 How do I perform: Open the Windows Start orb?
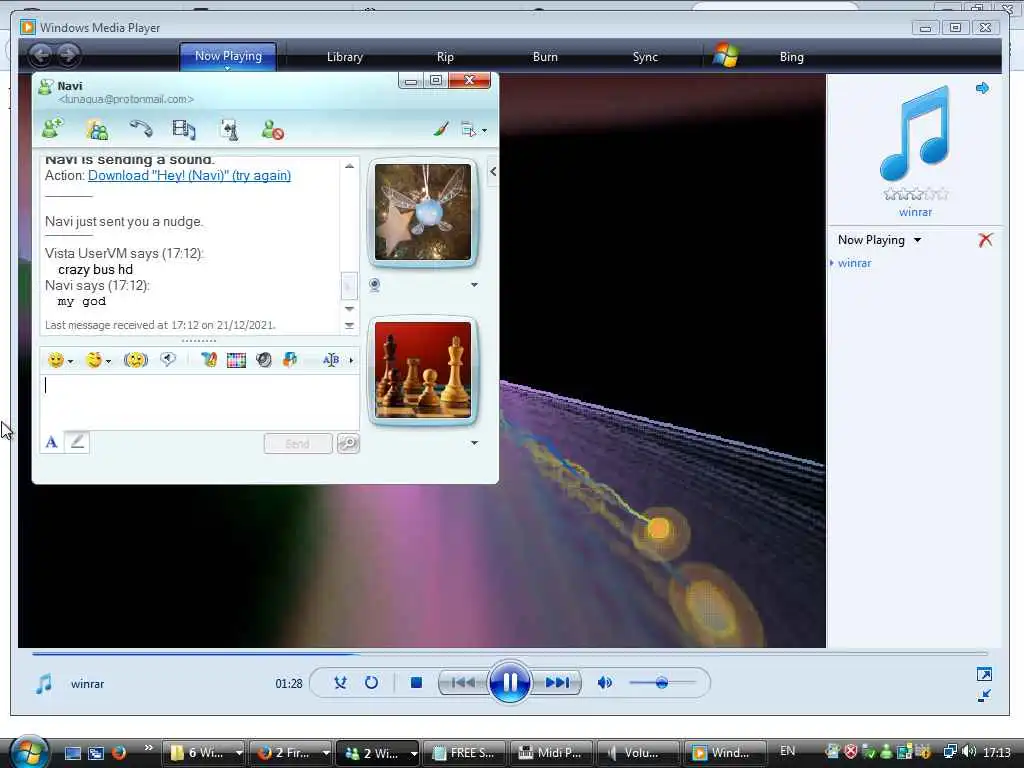click(28, 751)
